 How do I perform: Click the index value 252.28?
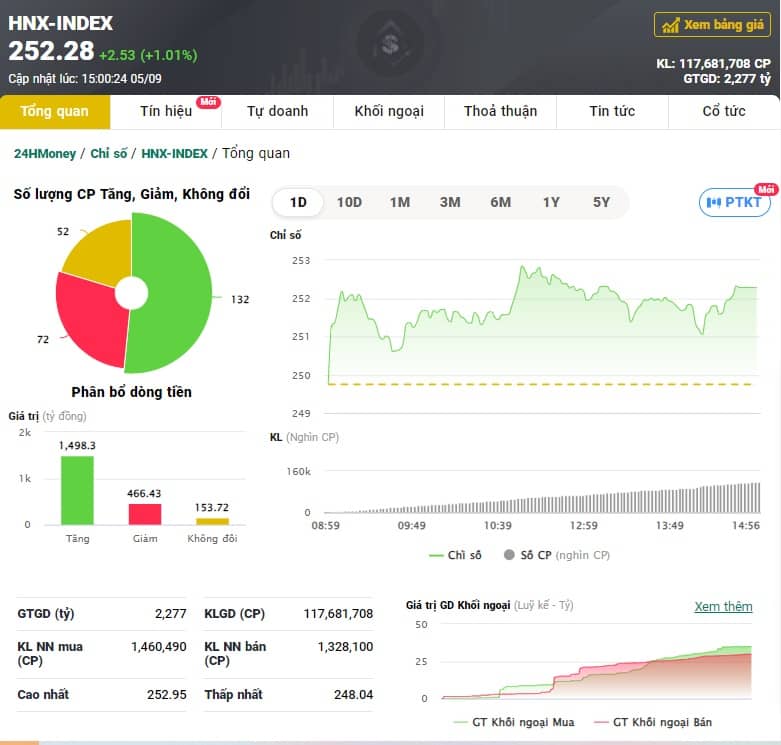(51, 51)
